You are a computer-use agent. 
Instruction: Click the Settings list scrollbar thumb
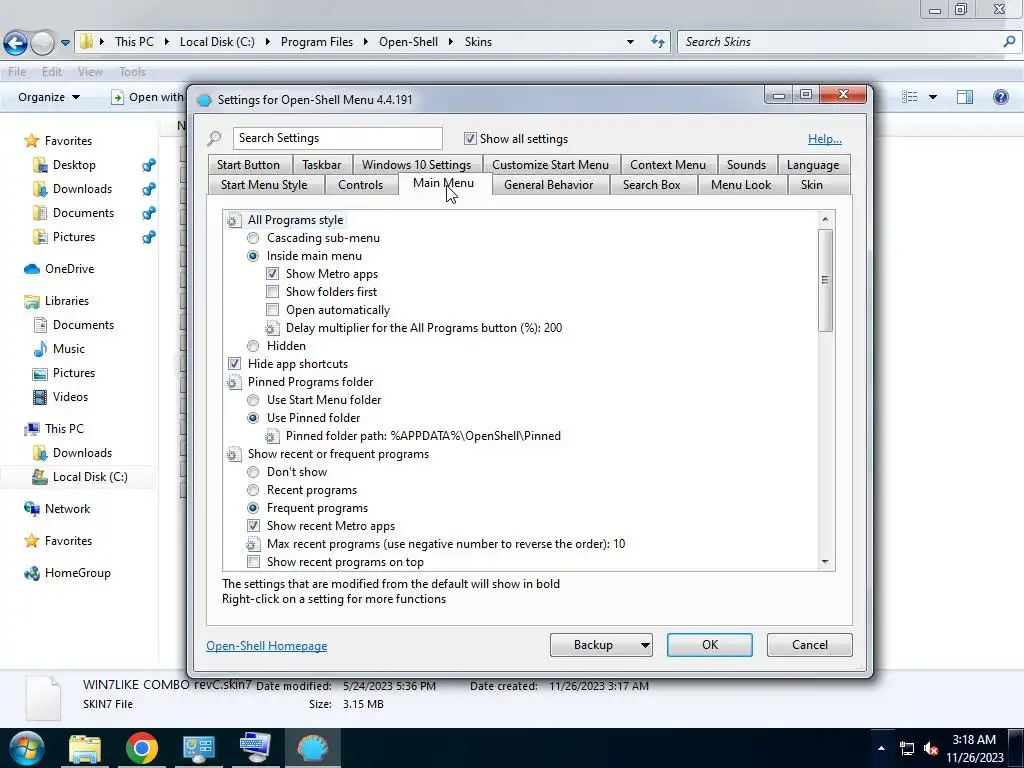825,280
